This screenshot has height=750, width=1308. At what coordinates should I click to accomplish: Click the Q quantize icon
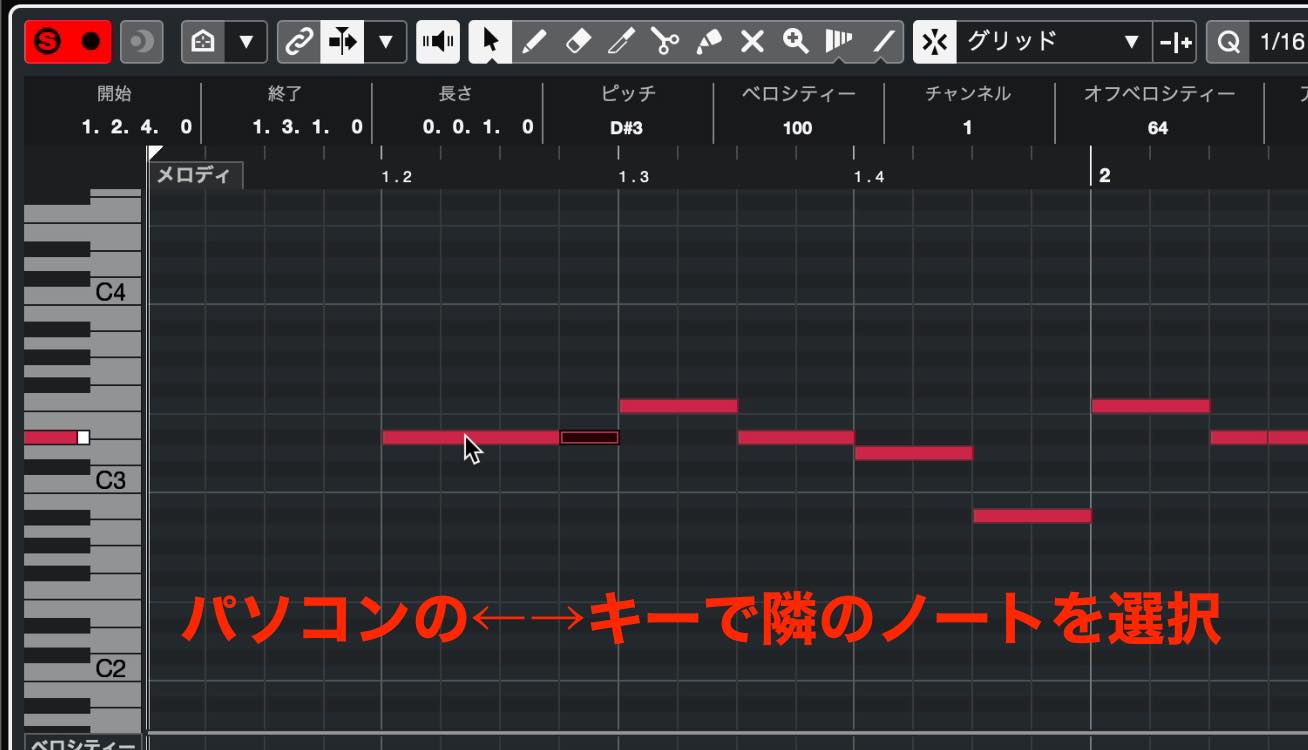click(x=1228, y=42)
